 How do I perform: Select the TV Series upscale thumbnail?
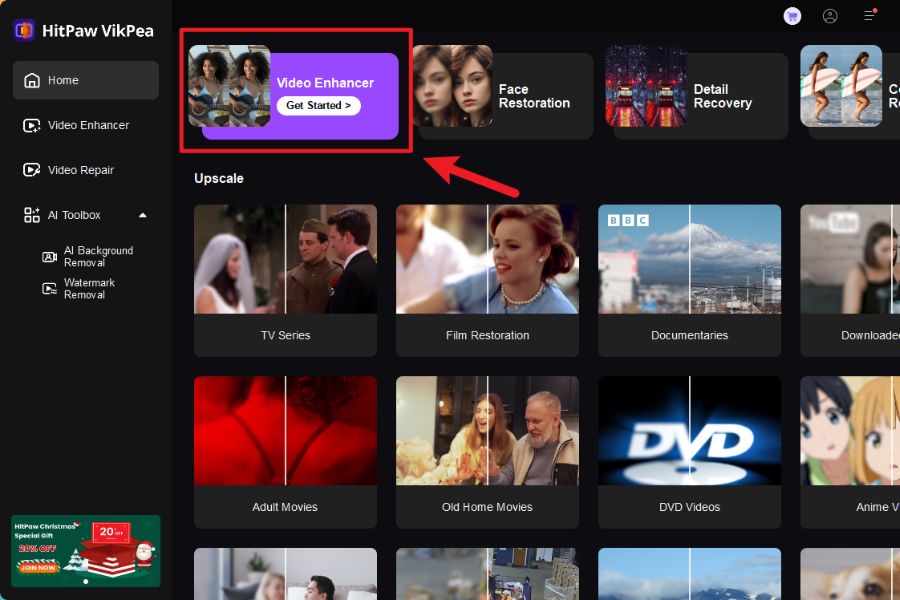tap(285, 280)
